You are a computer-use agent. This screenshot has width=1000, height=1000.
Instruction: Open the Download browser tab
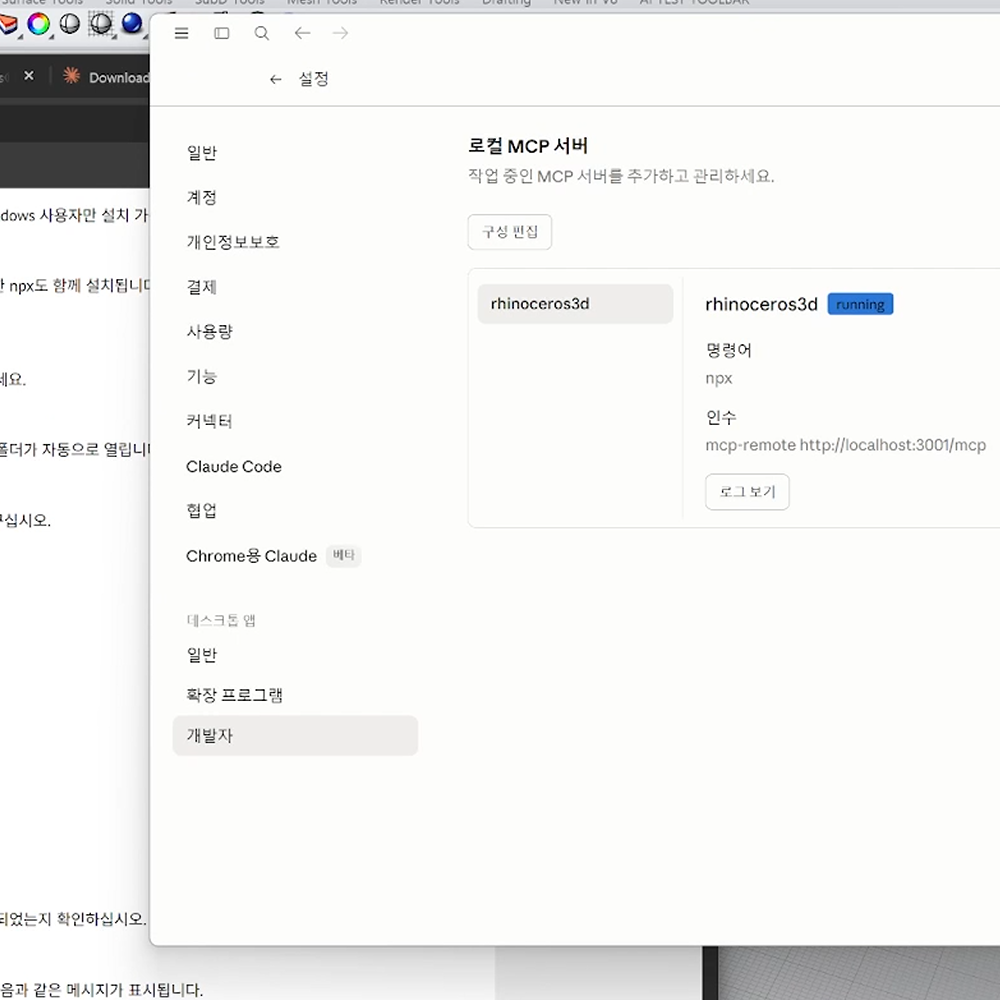[x=106, y=77]
